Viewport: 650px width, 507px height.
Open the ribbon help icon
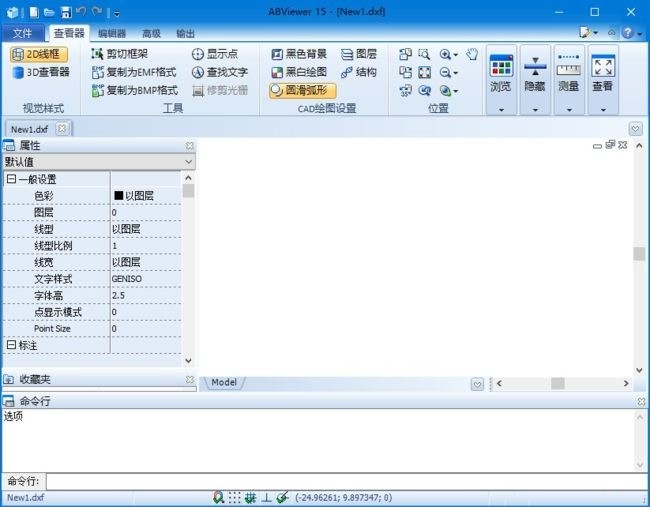pyautogui.click(x=628, y=33)
